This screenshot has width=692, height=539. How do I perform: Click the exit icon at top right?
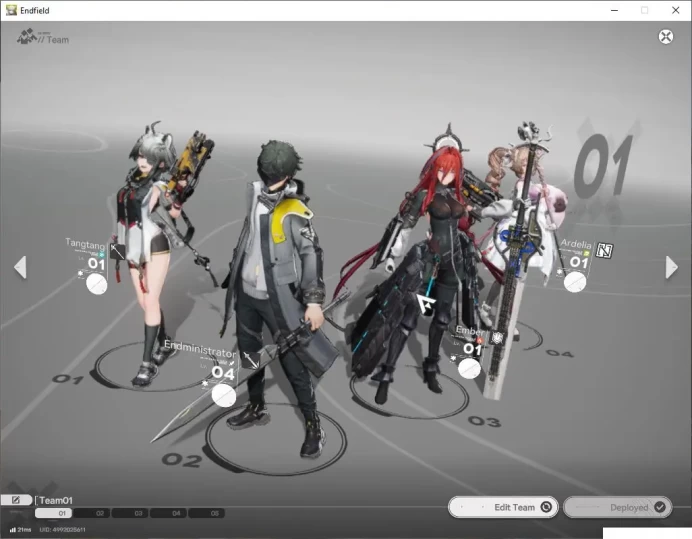point(666,36)
